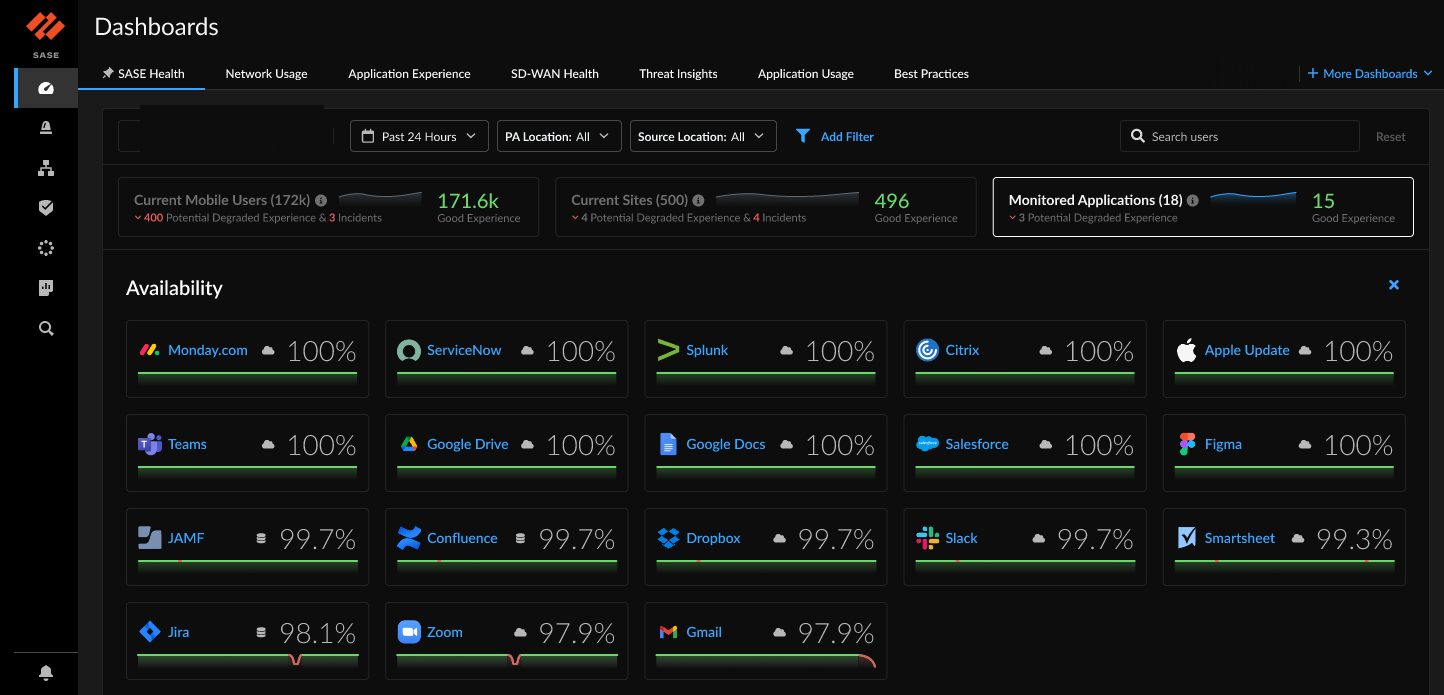
Task: Click the dashboard gauge icon in sidebar
Action: coord(45,88)
